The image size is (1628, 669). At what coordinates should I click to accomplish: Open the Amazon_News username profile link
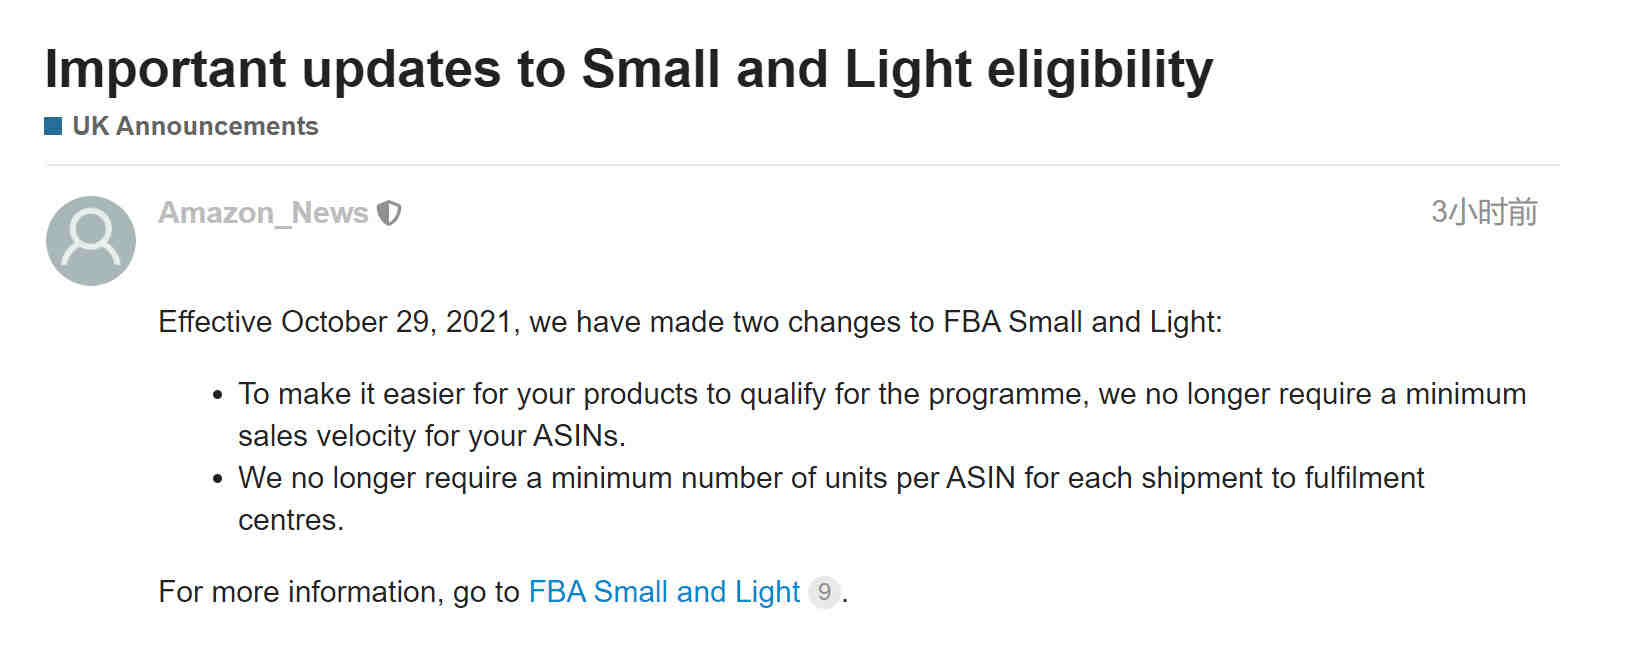pyautogui.click(x=263, y=213)
